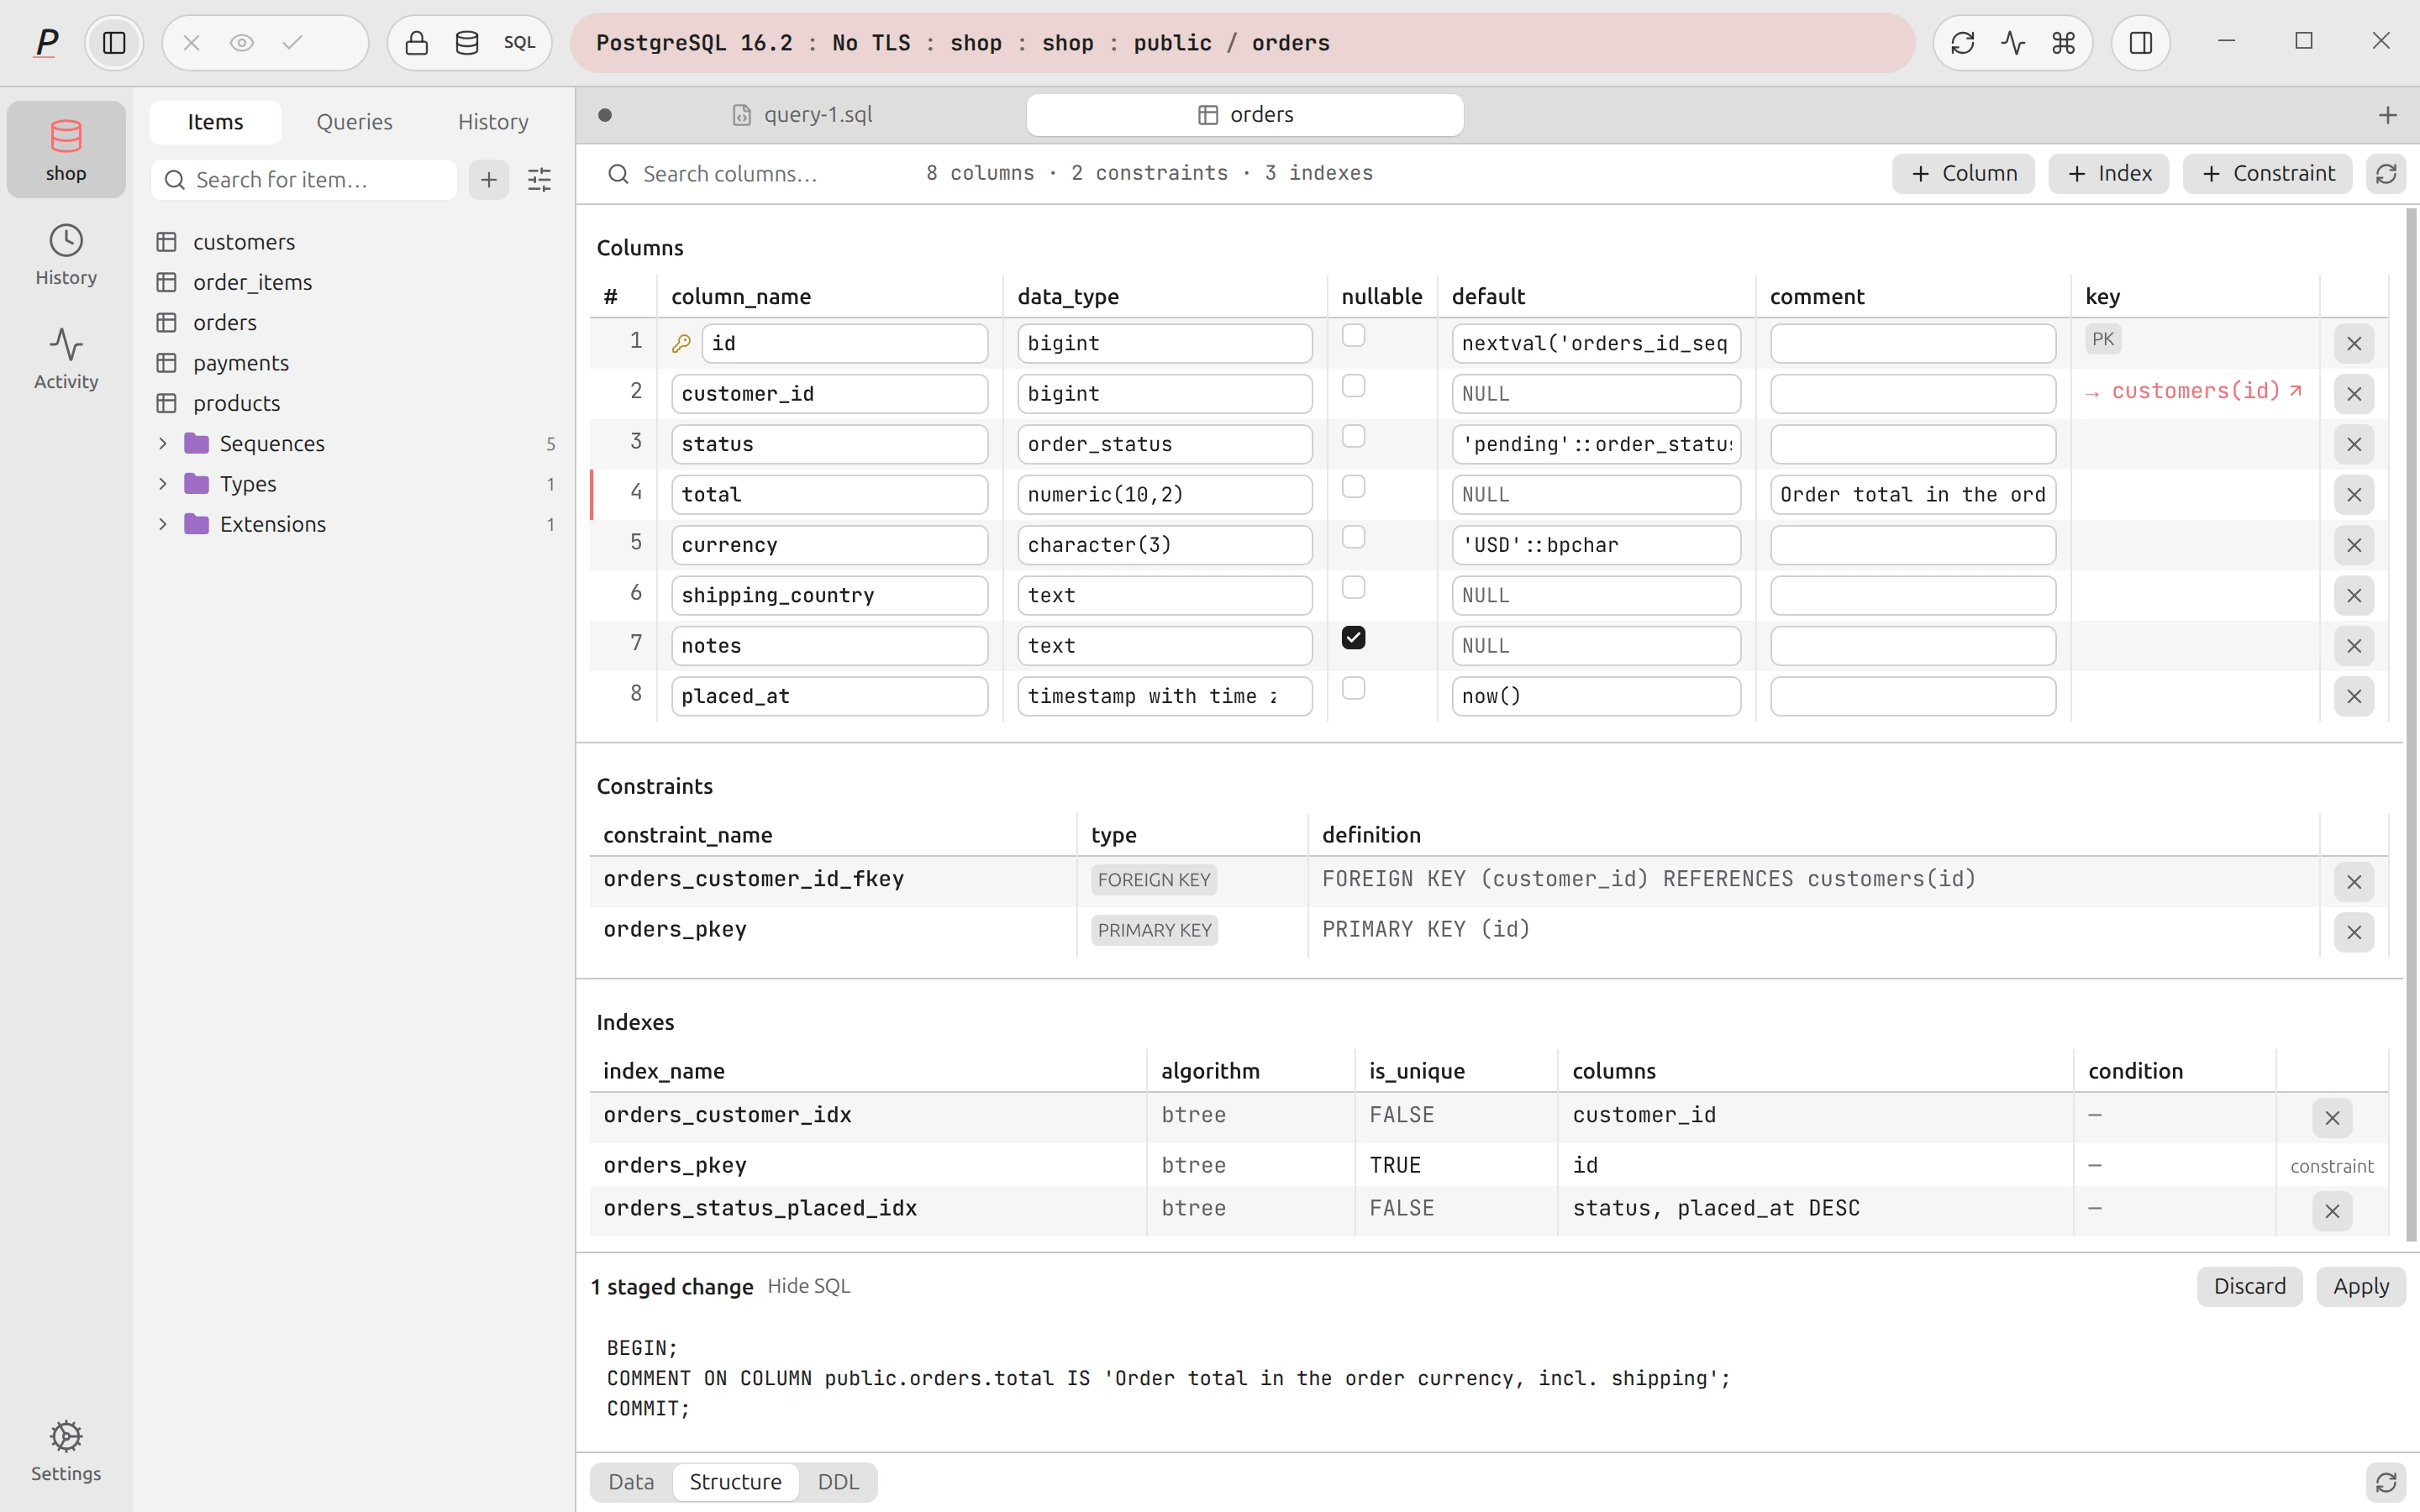Open the SQL editor button
Screen dimensions: 2420x1512
point(519,43)
